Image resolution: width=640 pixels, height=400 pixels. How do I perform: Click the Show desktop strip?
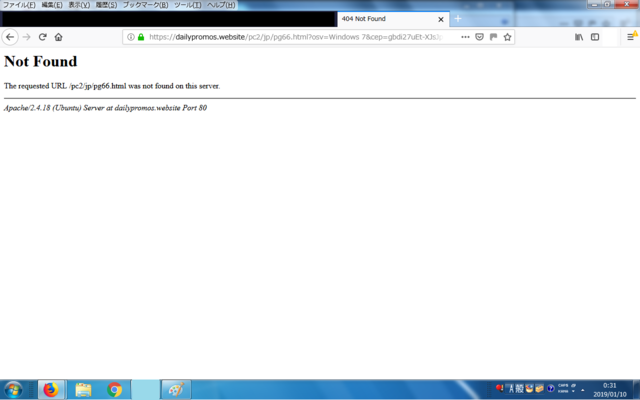[636, 390]
